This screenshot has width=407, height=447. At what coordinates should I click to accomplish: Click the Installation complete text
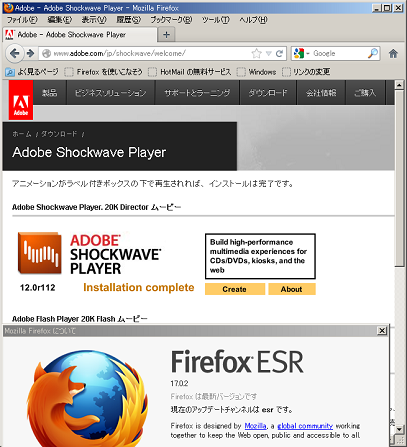point(139,287)
